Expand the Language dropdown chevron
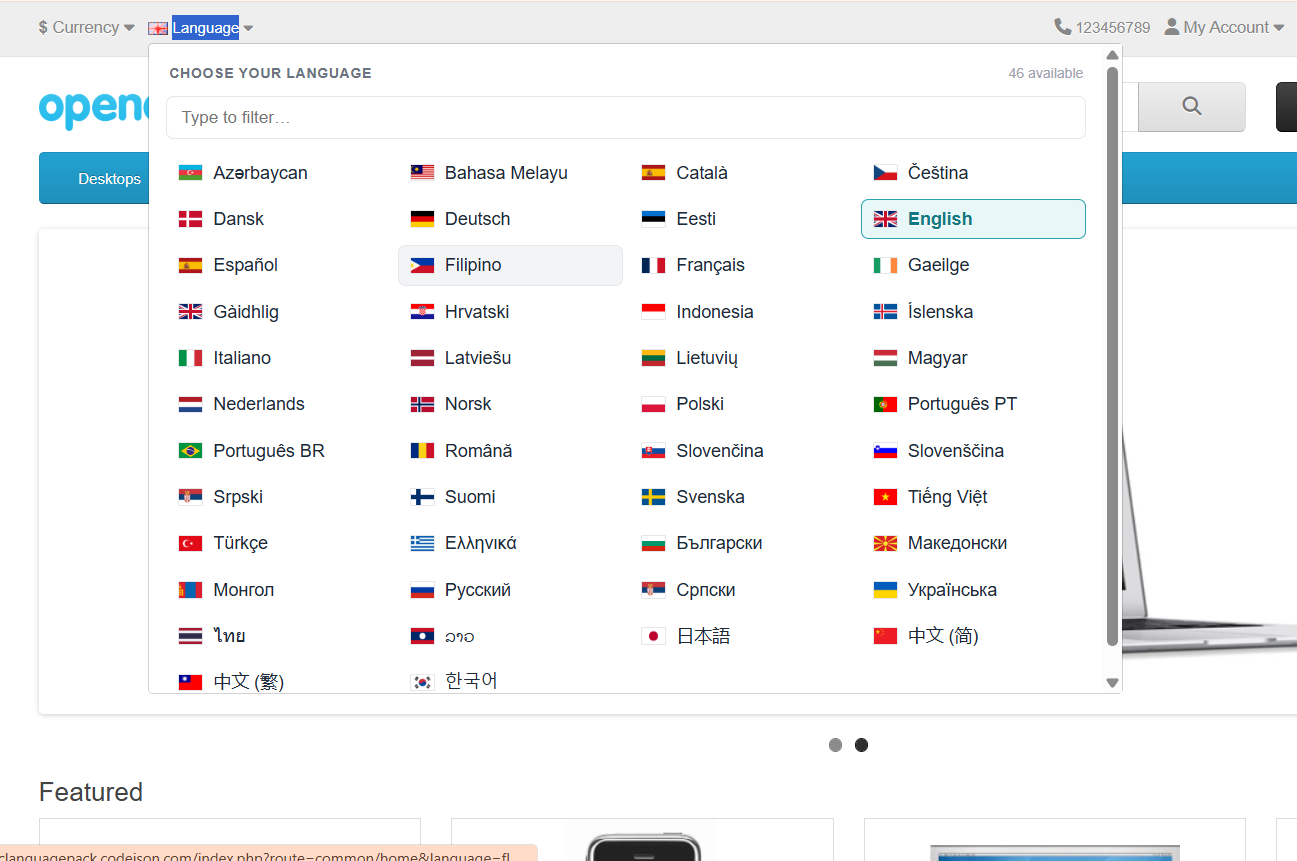 [247, 28]
